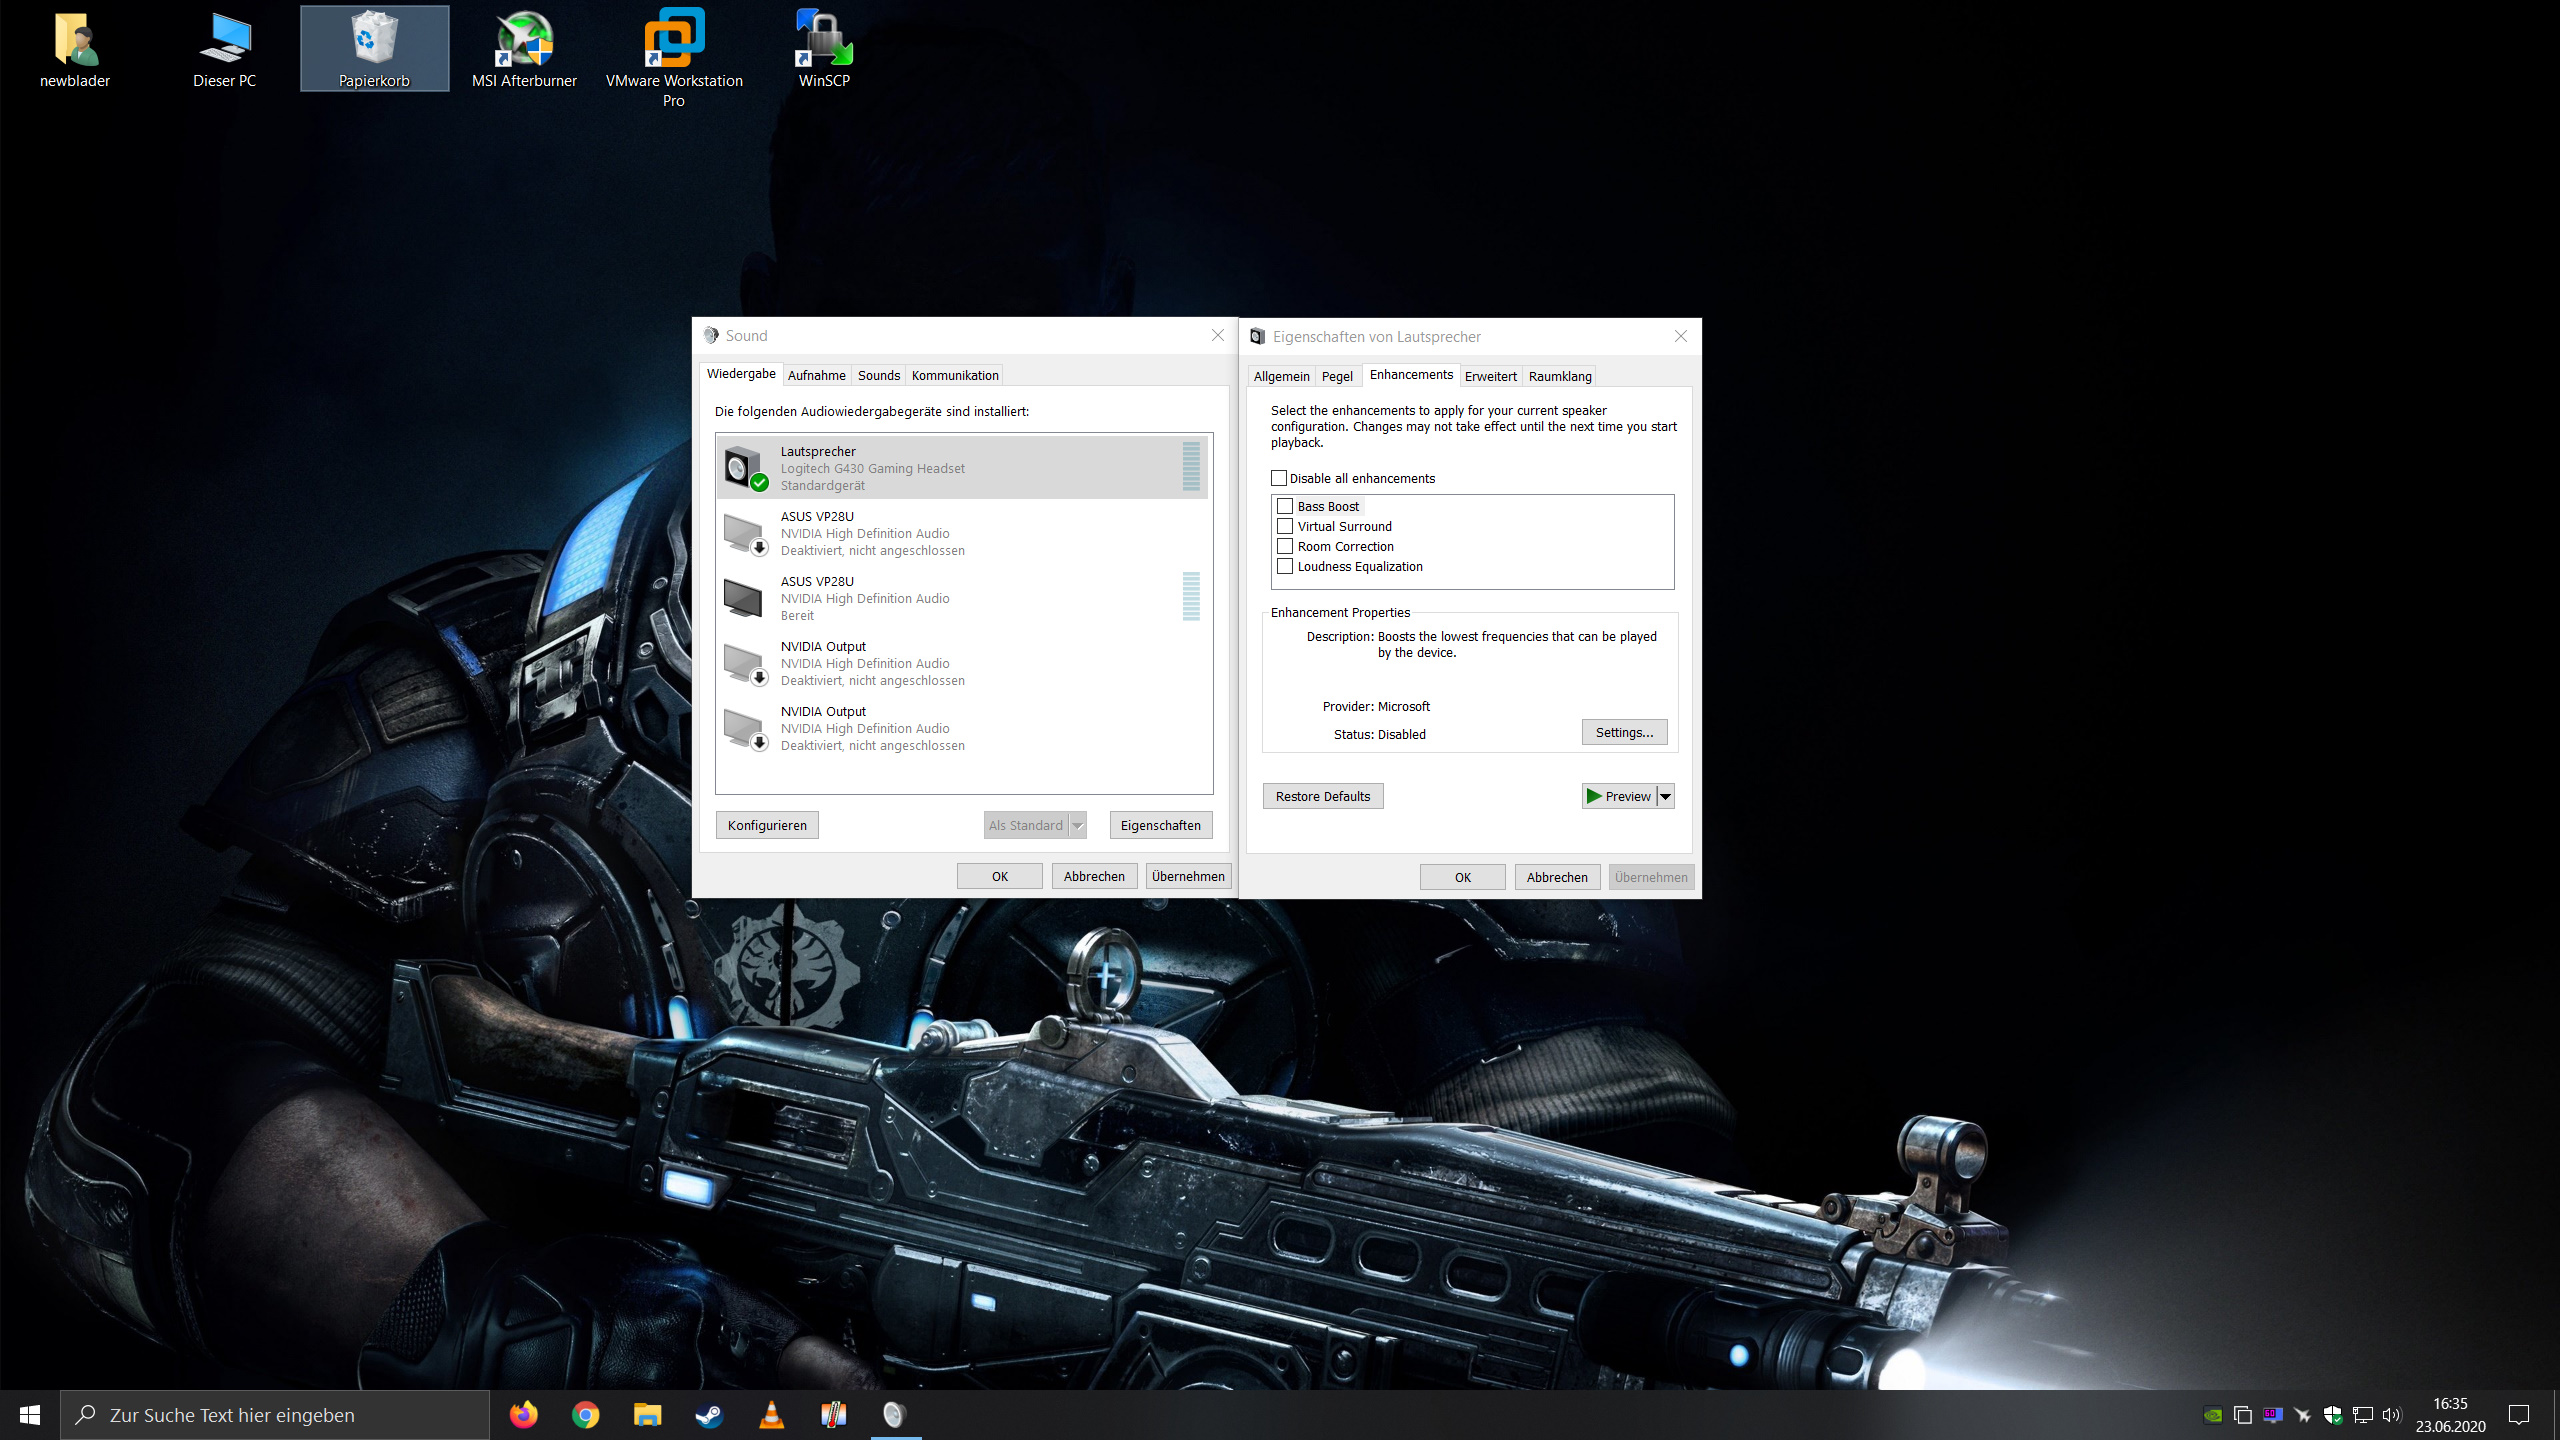Enable the Bass Boost checkbox
Screen dimensions: 2560x1440
[x=1285, y=506]
